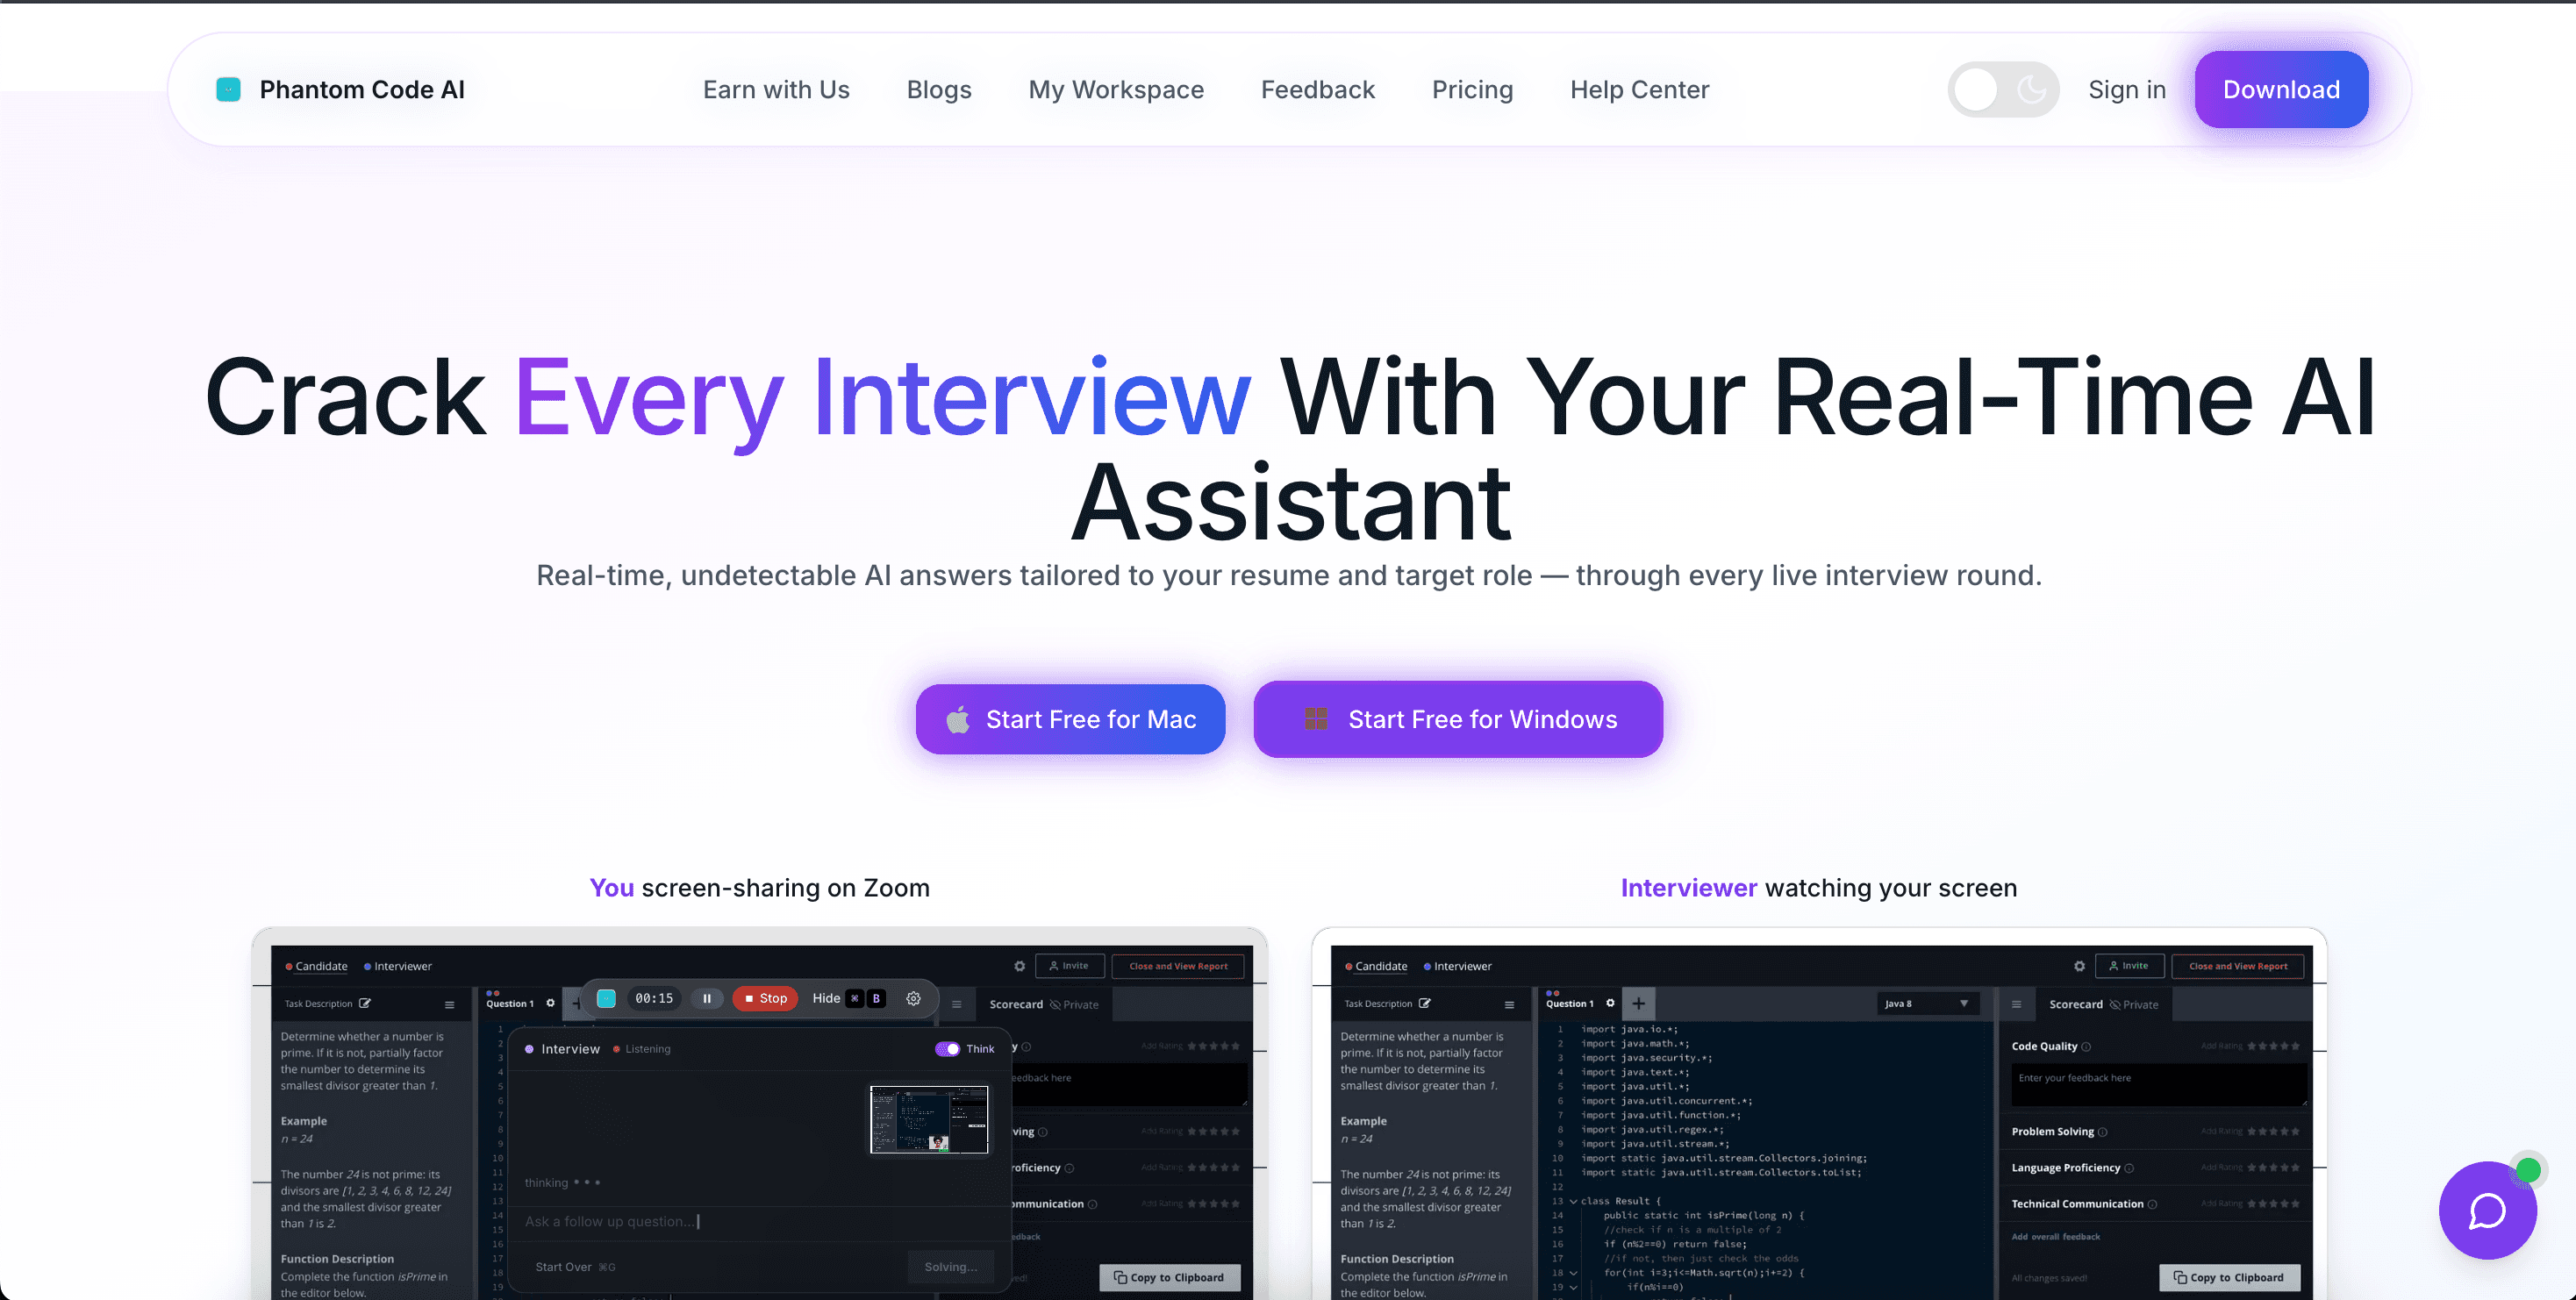Toggle the dark mode switch
The height and width of the screenshot is (1300, 2576).
[2003, 90]
